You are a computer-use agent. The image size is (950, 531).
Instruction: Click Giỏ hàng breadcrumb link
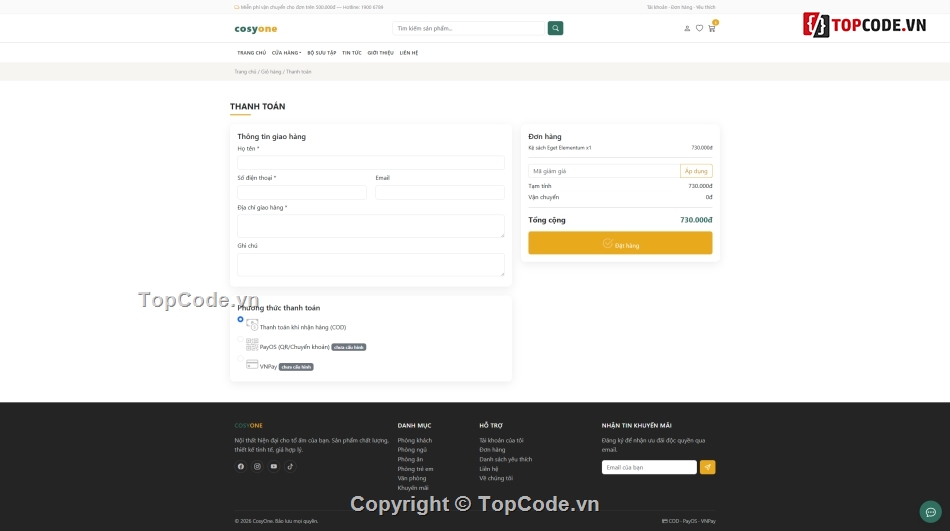271,72
